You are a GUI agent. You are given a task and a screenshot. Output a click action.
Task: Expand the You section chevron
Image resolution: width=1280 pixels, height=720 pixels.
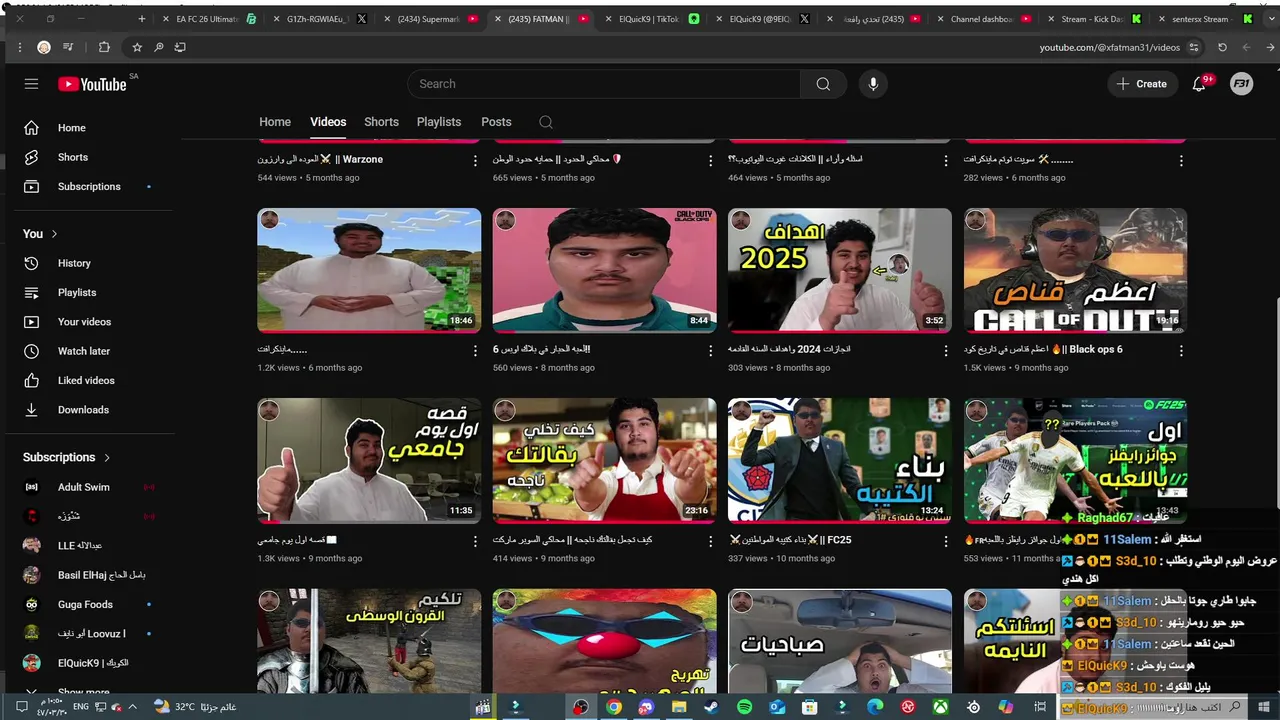tap(54, 234)
